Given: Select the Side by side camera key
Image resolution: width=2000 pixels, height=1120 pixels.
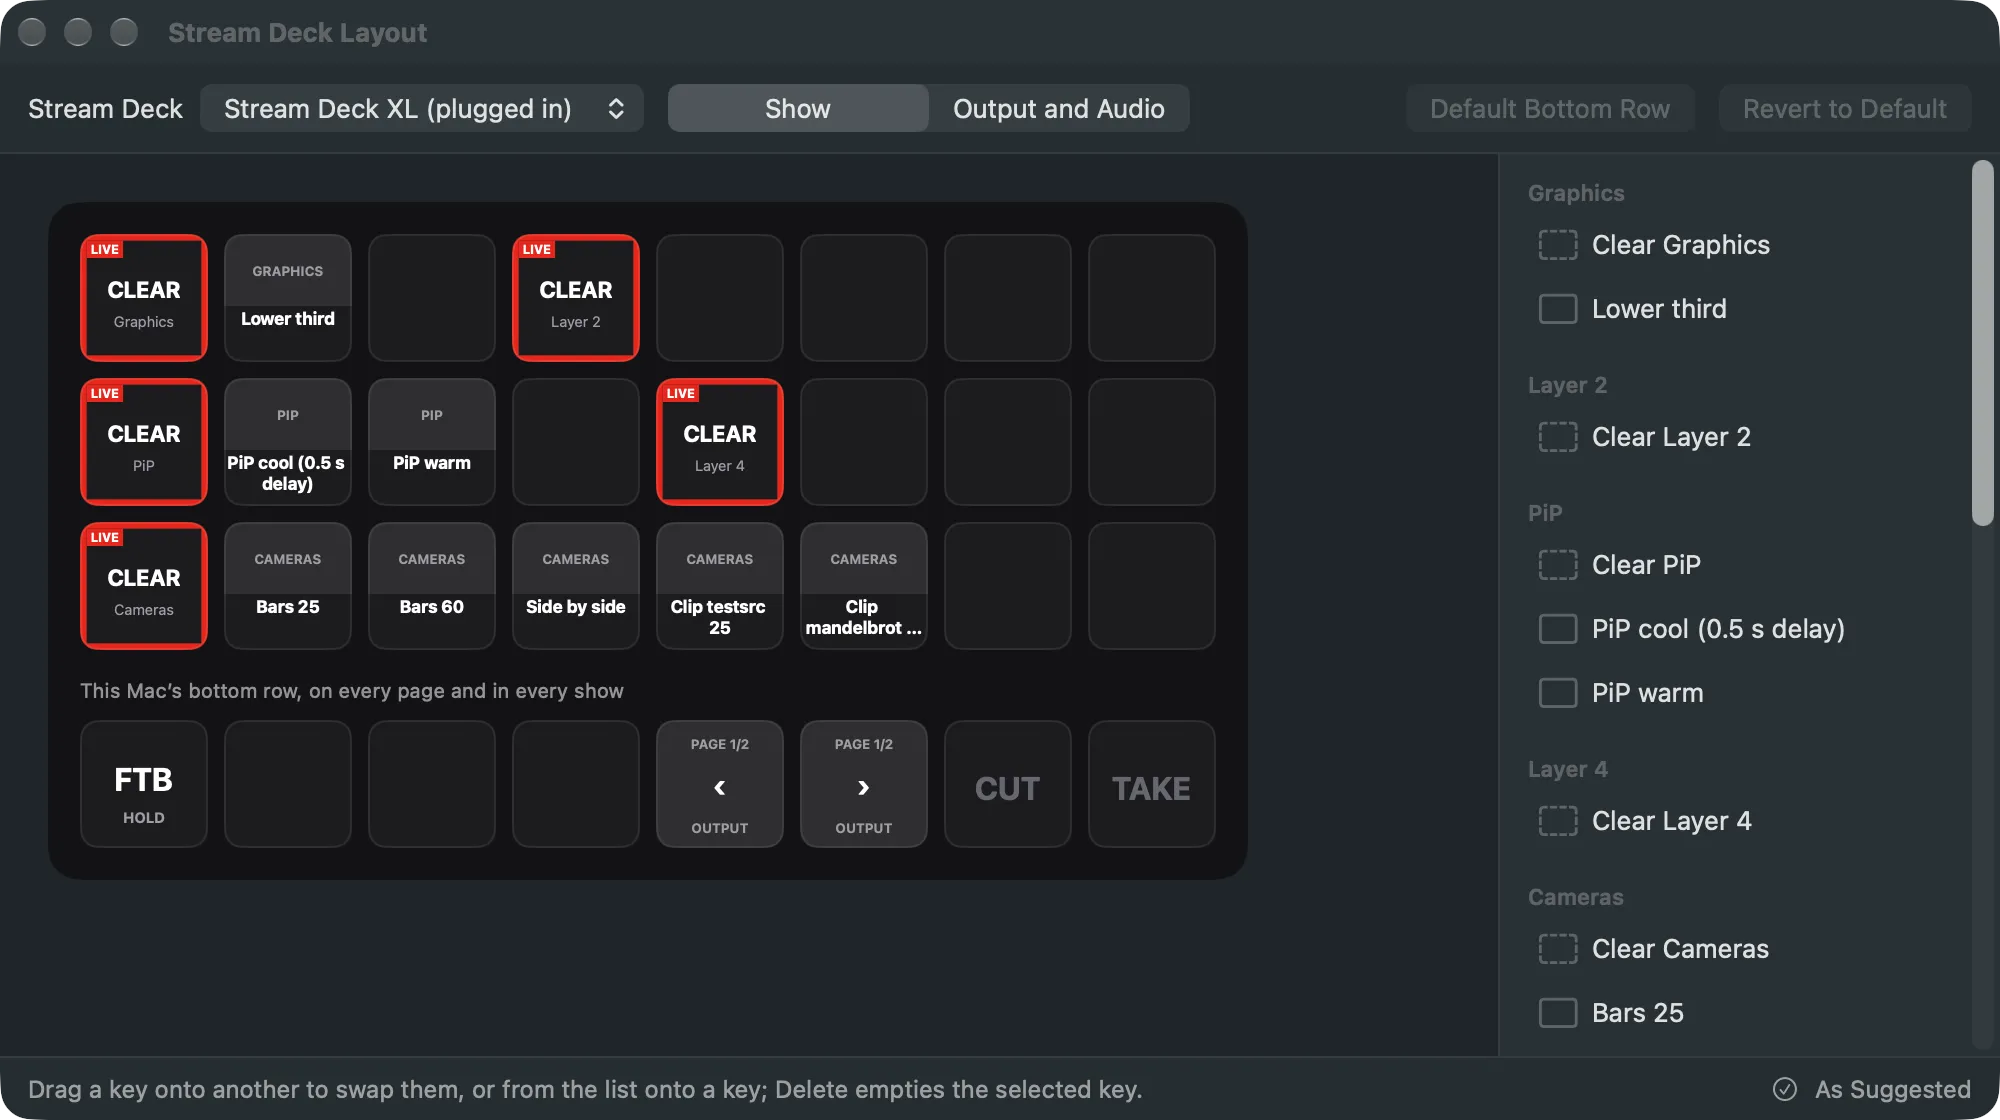Looking at the screenshot, I should [x=576, y=586].
